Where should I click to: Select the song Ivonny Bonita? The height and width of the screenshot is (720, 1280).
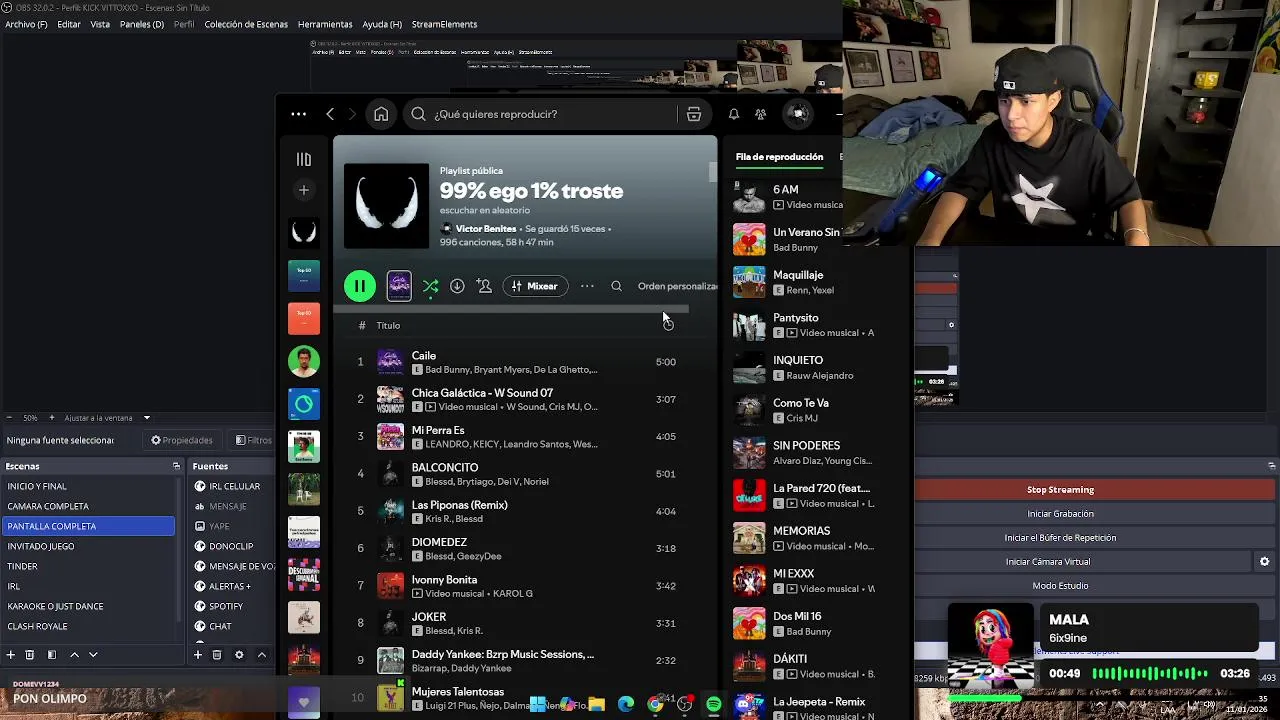point(444,580)
